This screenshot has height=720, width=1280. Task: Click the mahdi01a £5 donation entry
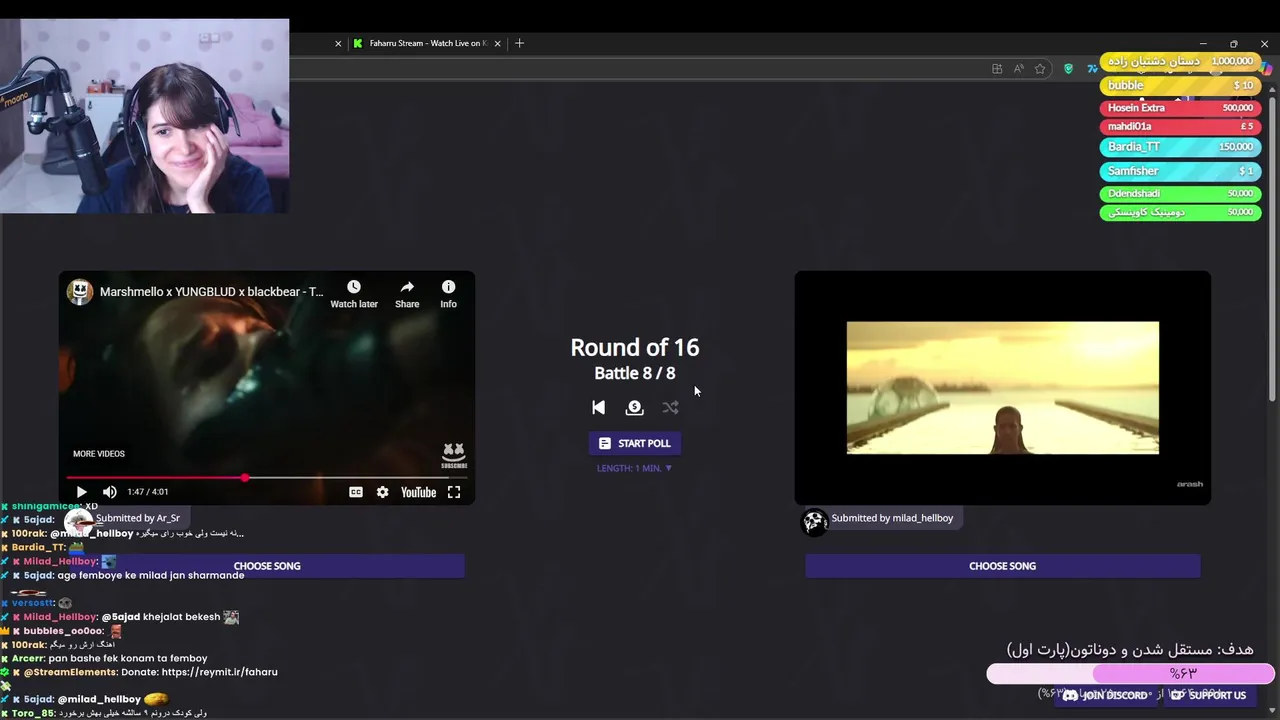pyautogui.click(x=1180, y=127)
